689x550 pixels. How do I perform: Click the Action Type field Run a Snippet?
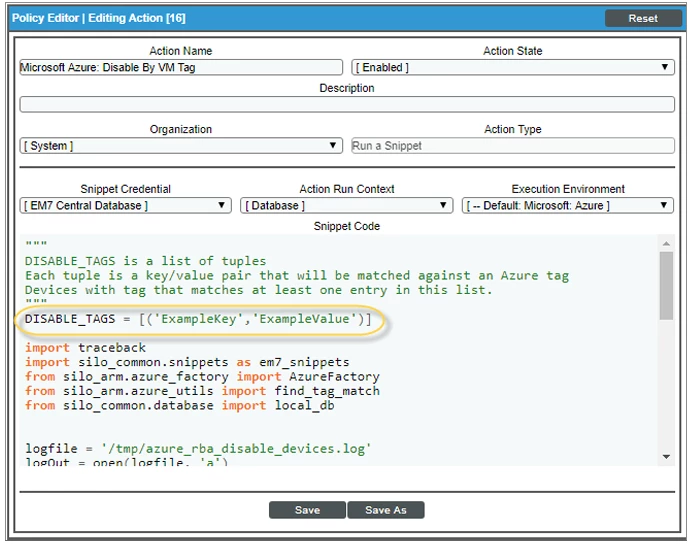tap(513, 145)
